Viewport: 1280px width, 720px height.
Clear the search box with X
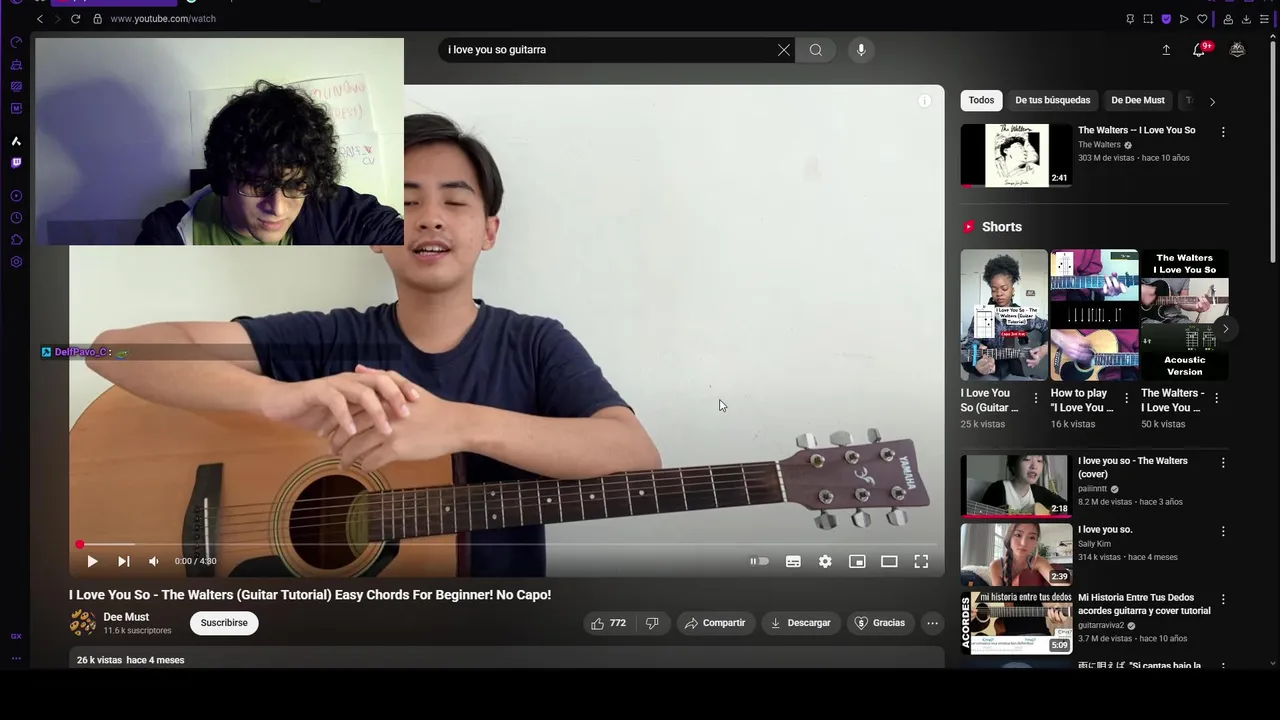(784, 50)
